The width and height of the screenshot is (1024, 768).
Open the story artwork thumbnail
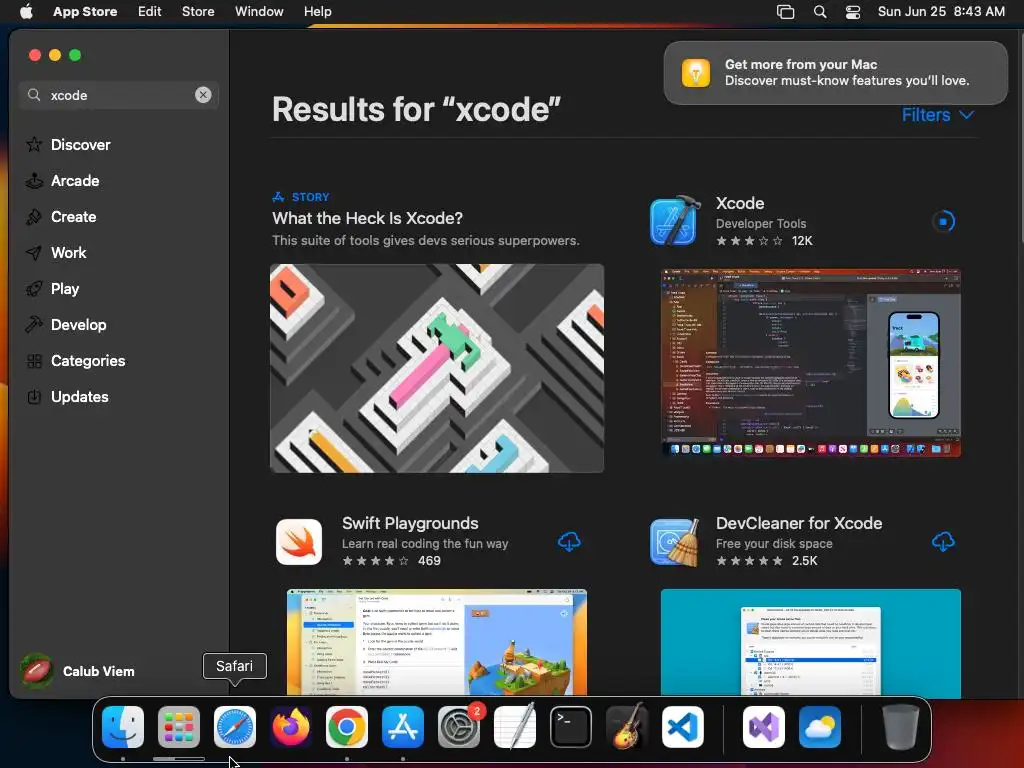pyautogui.click(x=437, y=368)
